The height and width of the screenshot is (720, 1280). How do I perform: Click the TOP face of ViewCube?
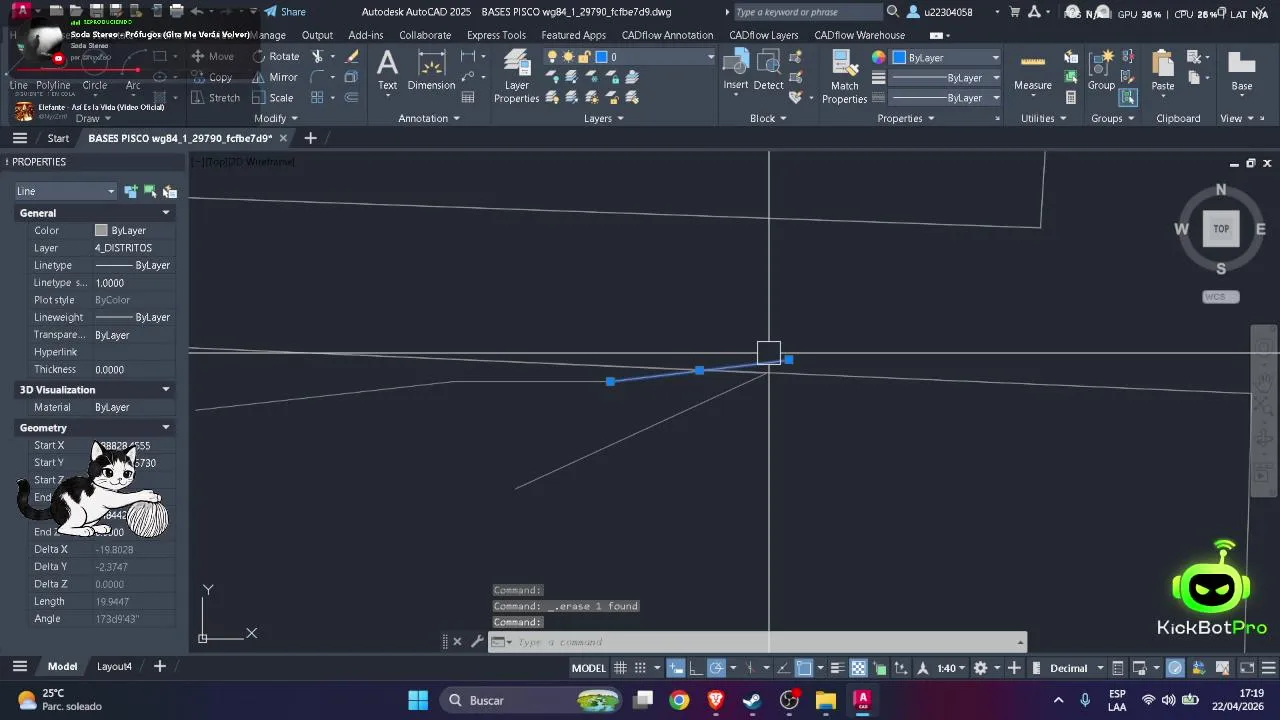[x=1221, y=229]
